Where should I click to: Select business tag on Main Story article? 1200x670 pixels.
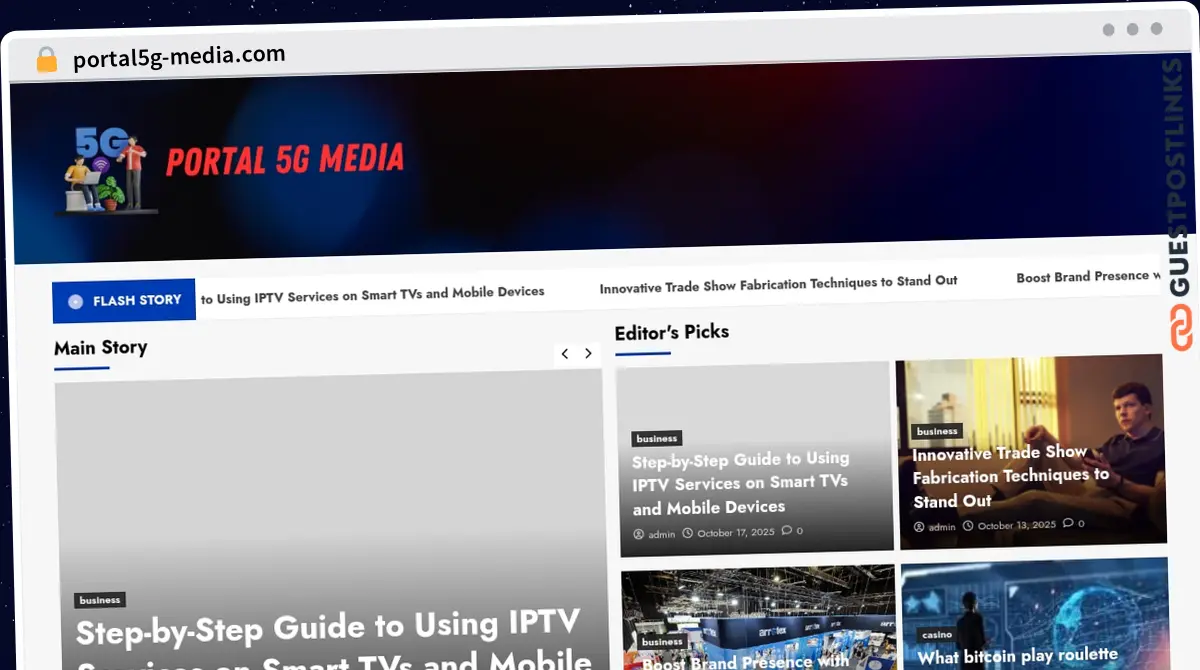[x=100, y=600]
